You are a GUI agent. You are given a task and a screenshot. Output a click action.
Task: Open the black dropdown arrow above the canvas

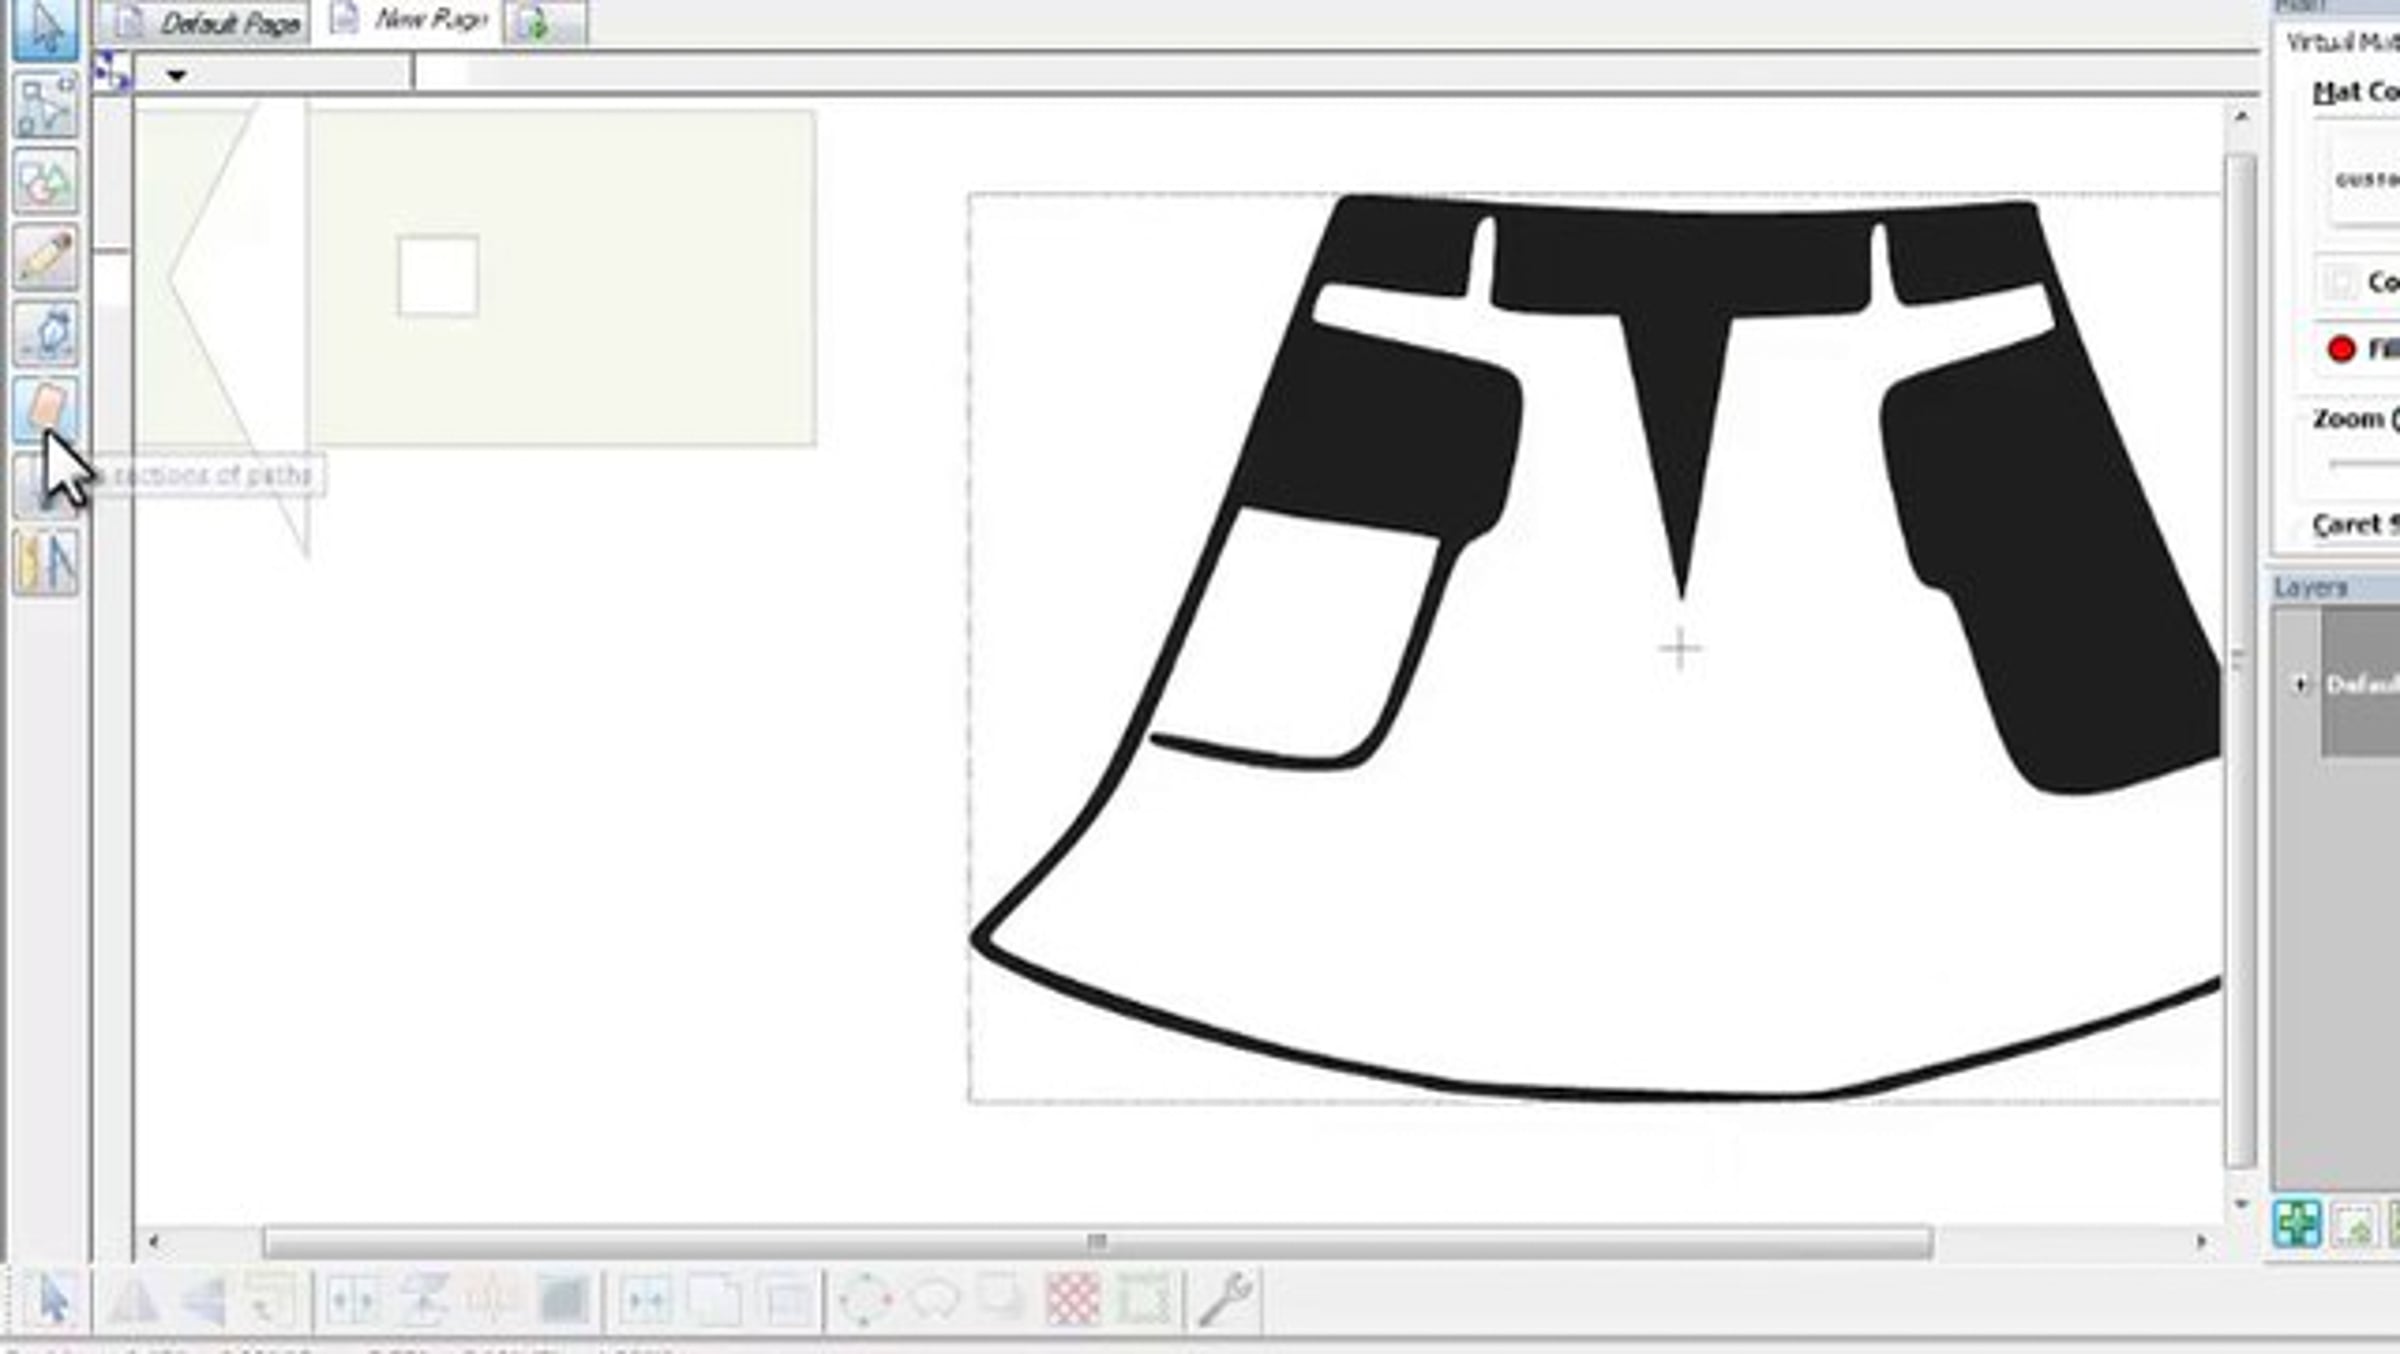[x=177, y=75]
